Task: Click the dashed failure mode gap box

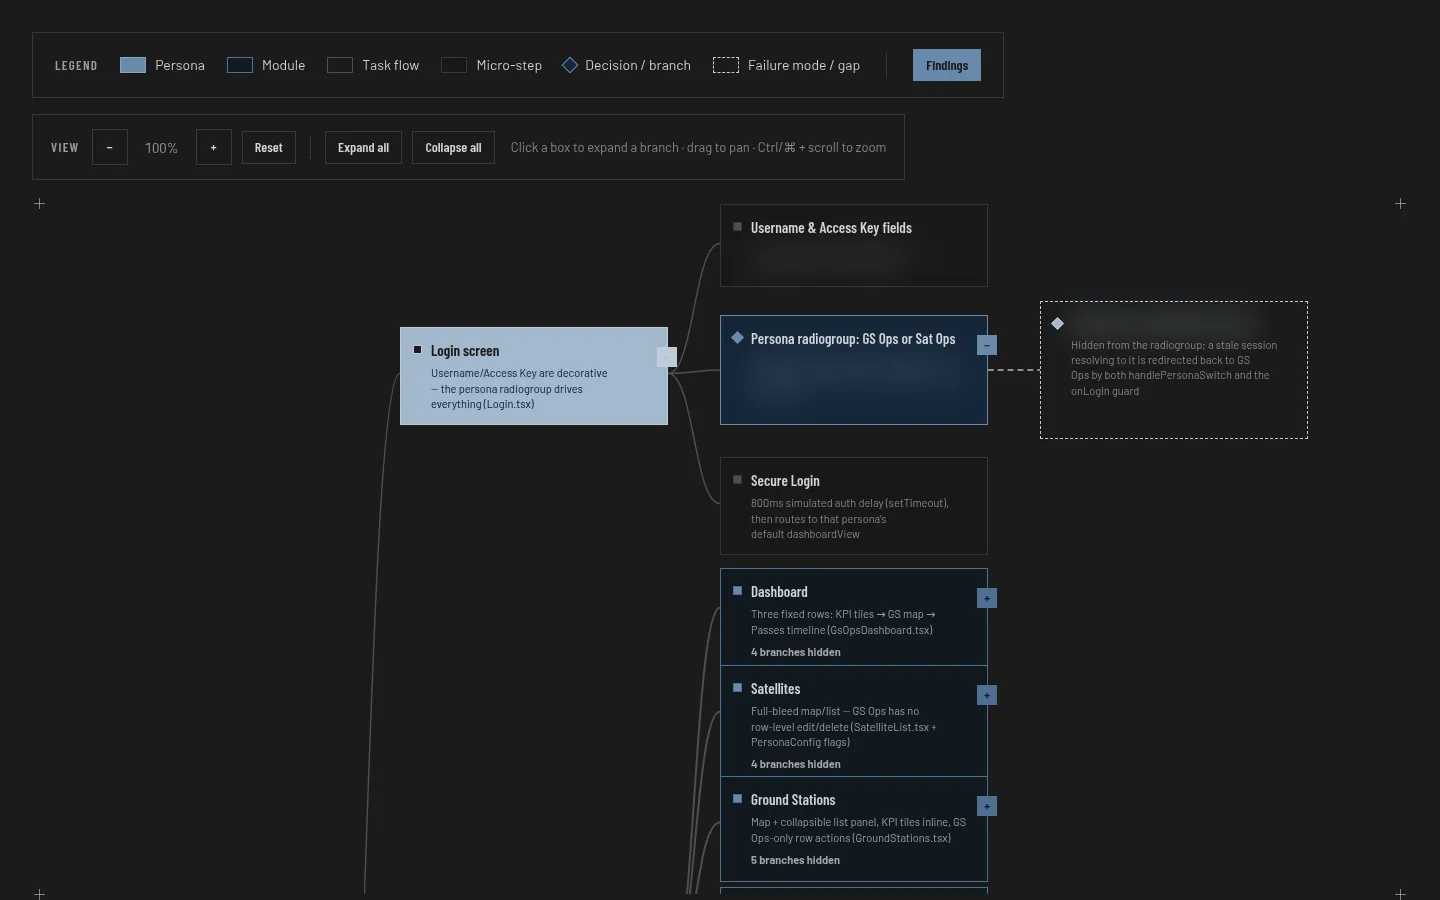Action: pyautogui.click(x=1174, y=370)
